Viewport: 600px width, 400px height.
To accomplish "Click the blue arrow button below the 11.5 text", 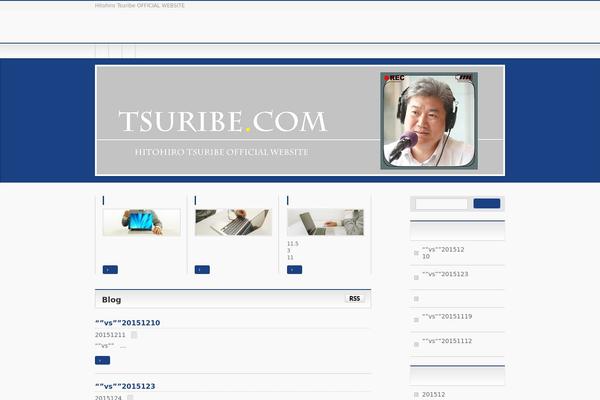I will (294, 270).
